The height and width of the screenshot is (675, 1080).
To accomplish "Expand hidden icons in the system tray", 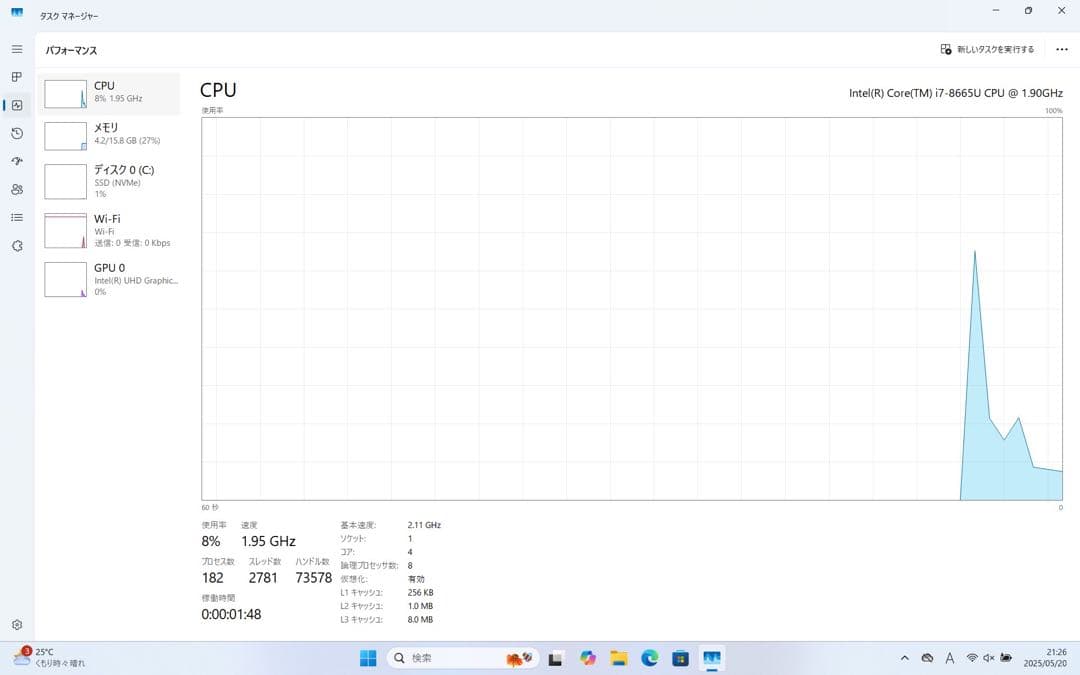I will click(904, 658).
